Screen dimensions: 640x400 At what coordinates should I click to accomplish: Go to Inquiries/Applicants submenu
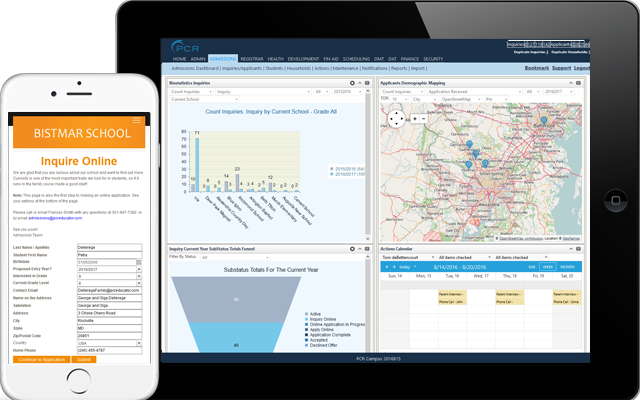[x=242, y=68]
